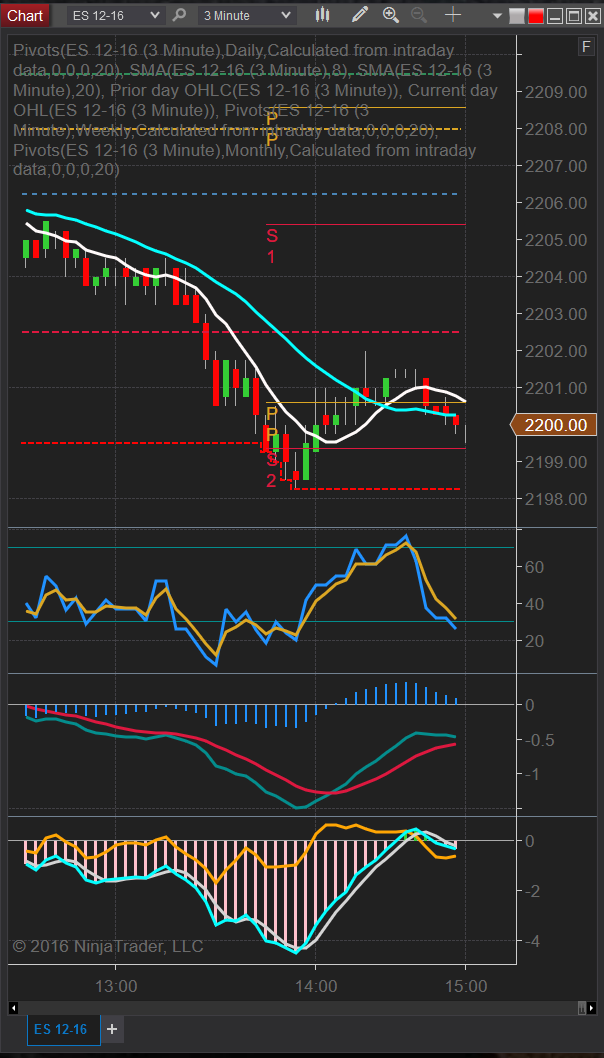The image size is (604, 1058).
Task: Open the Chart menu button
Action: pyautogui.click(x=24, y=15)
